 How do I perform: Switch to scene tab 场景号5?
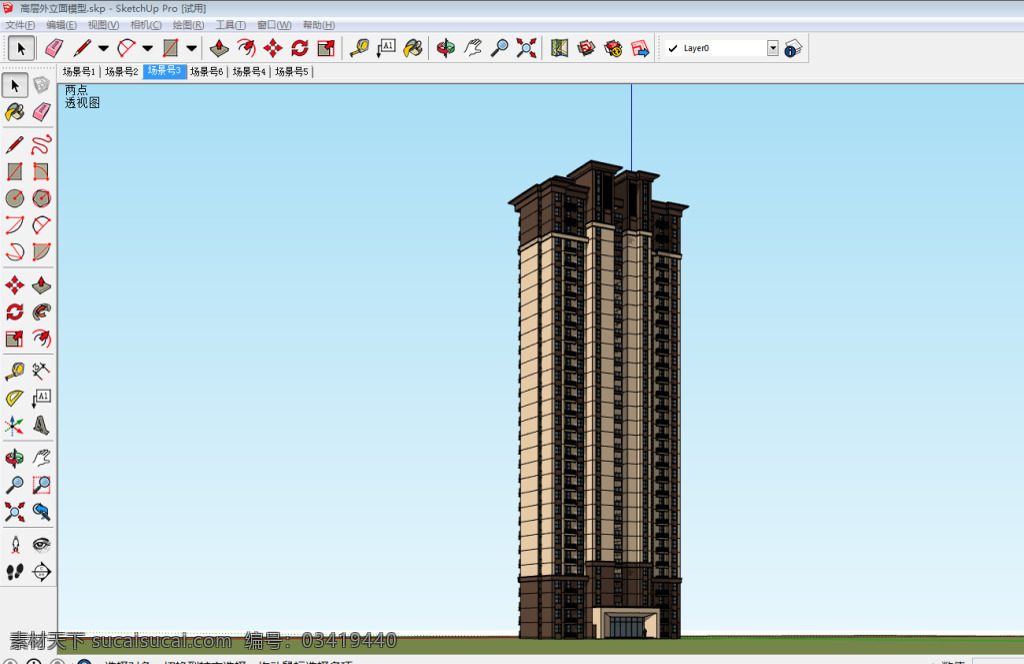291,72
